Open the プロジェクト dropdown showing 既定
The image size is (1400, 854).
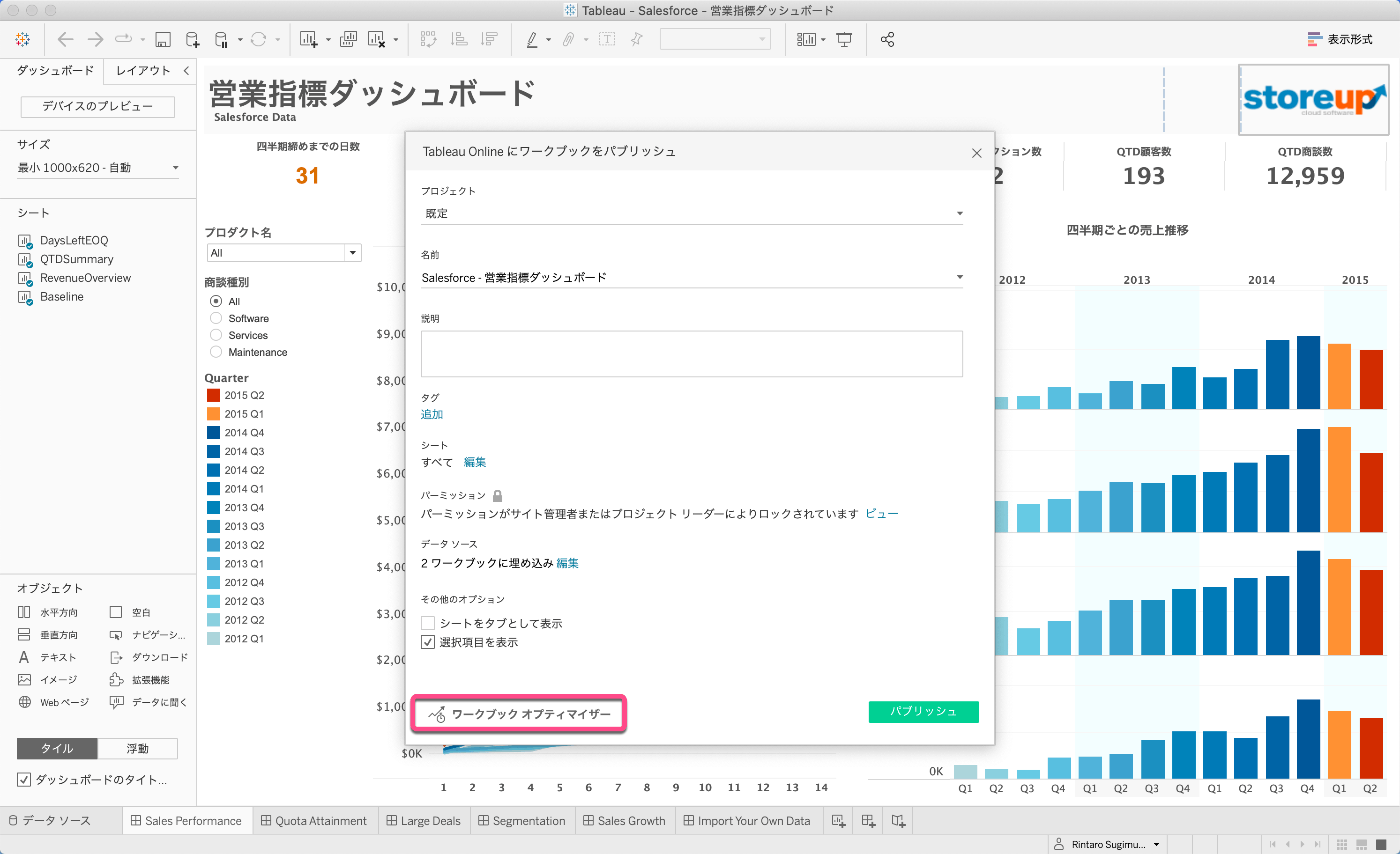692,213
